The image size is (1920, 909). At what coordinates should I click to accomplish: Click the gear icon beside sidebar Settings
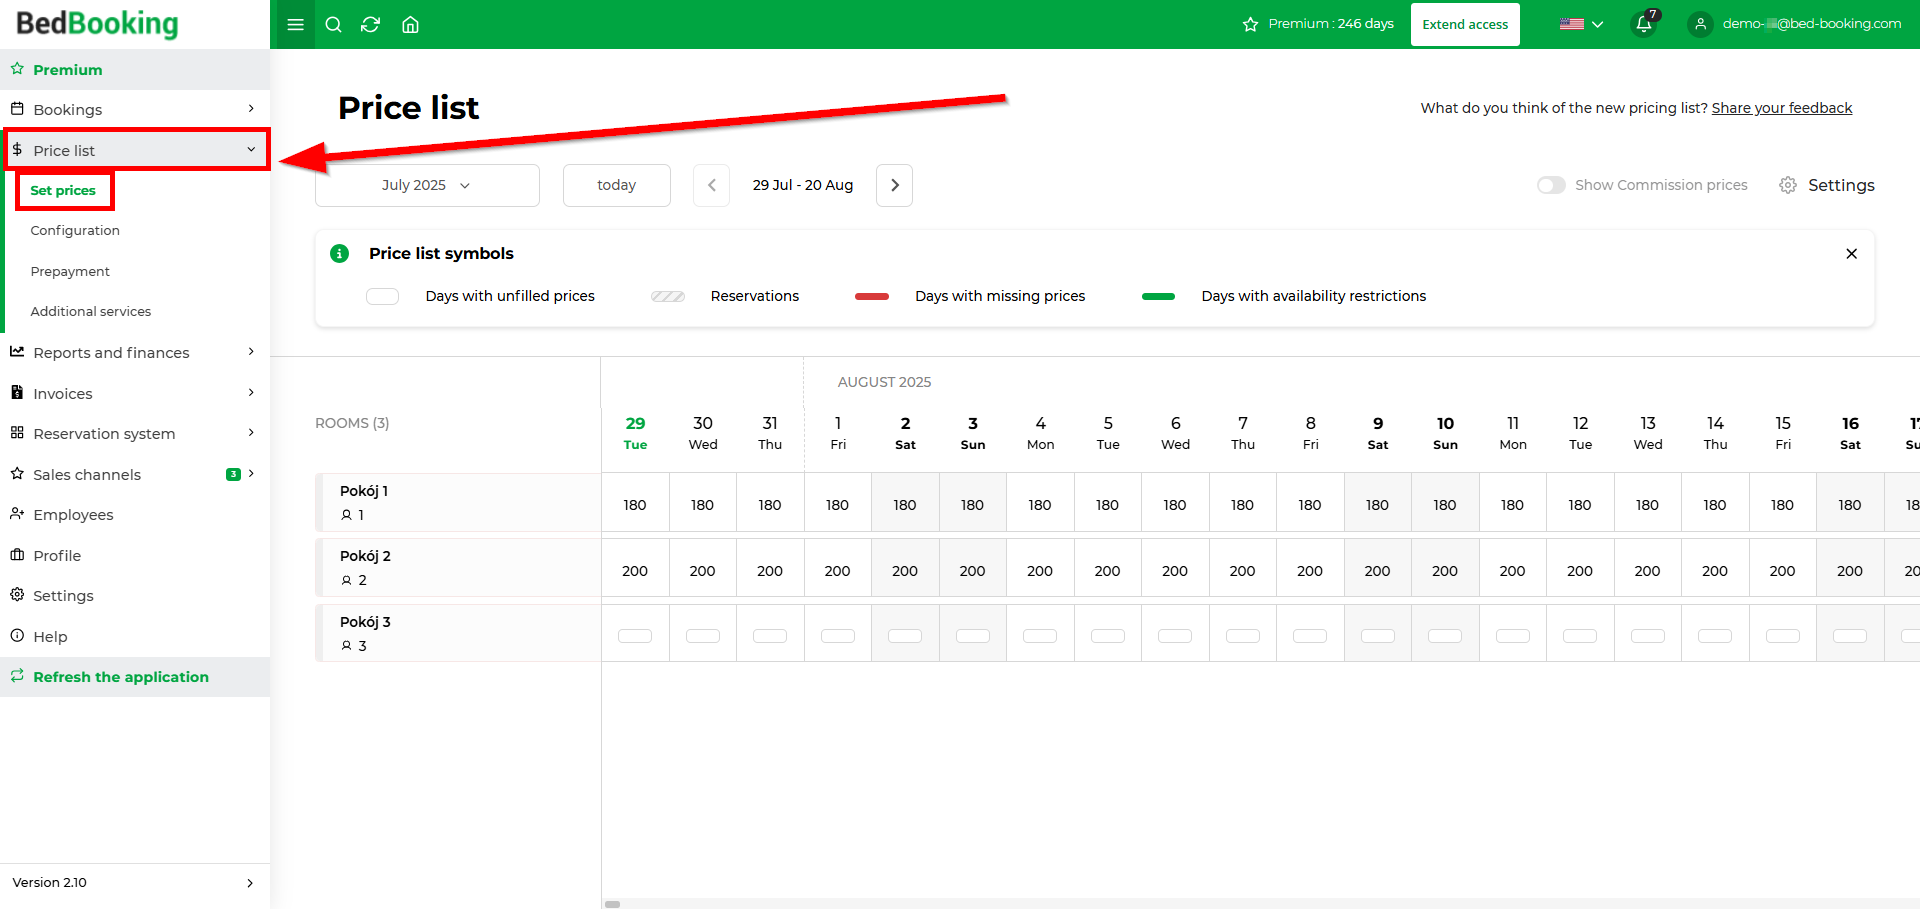point(17,594)
